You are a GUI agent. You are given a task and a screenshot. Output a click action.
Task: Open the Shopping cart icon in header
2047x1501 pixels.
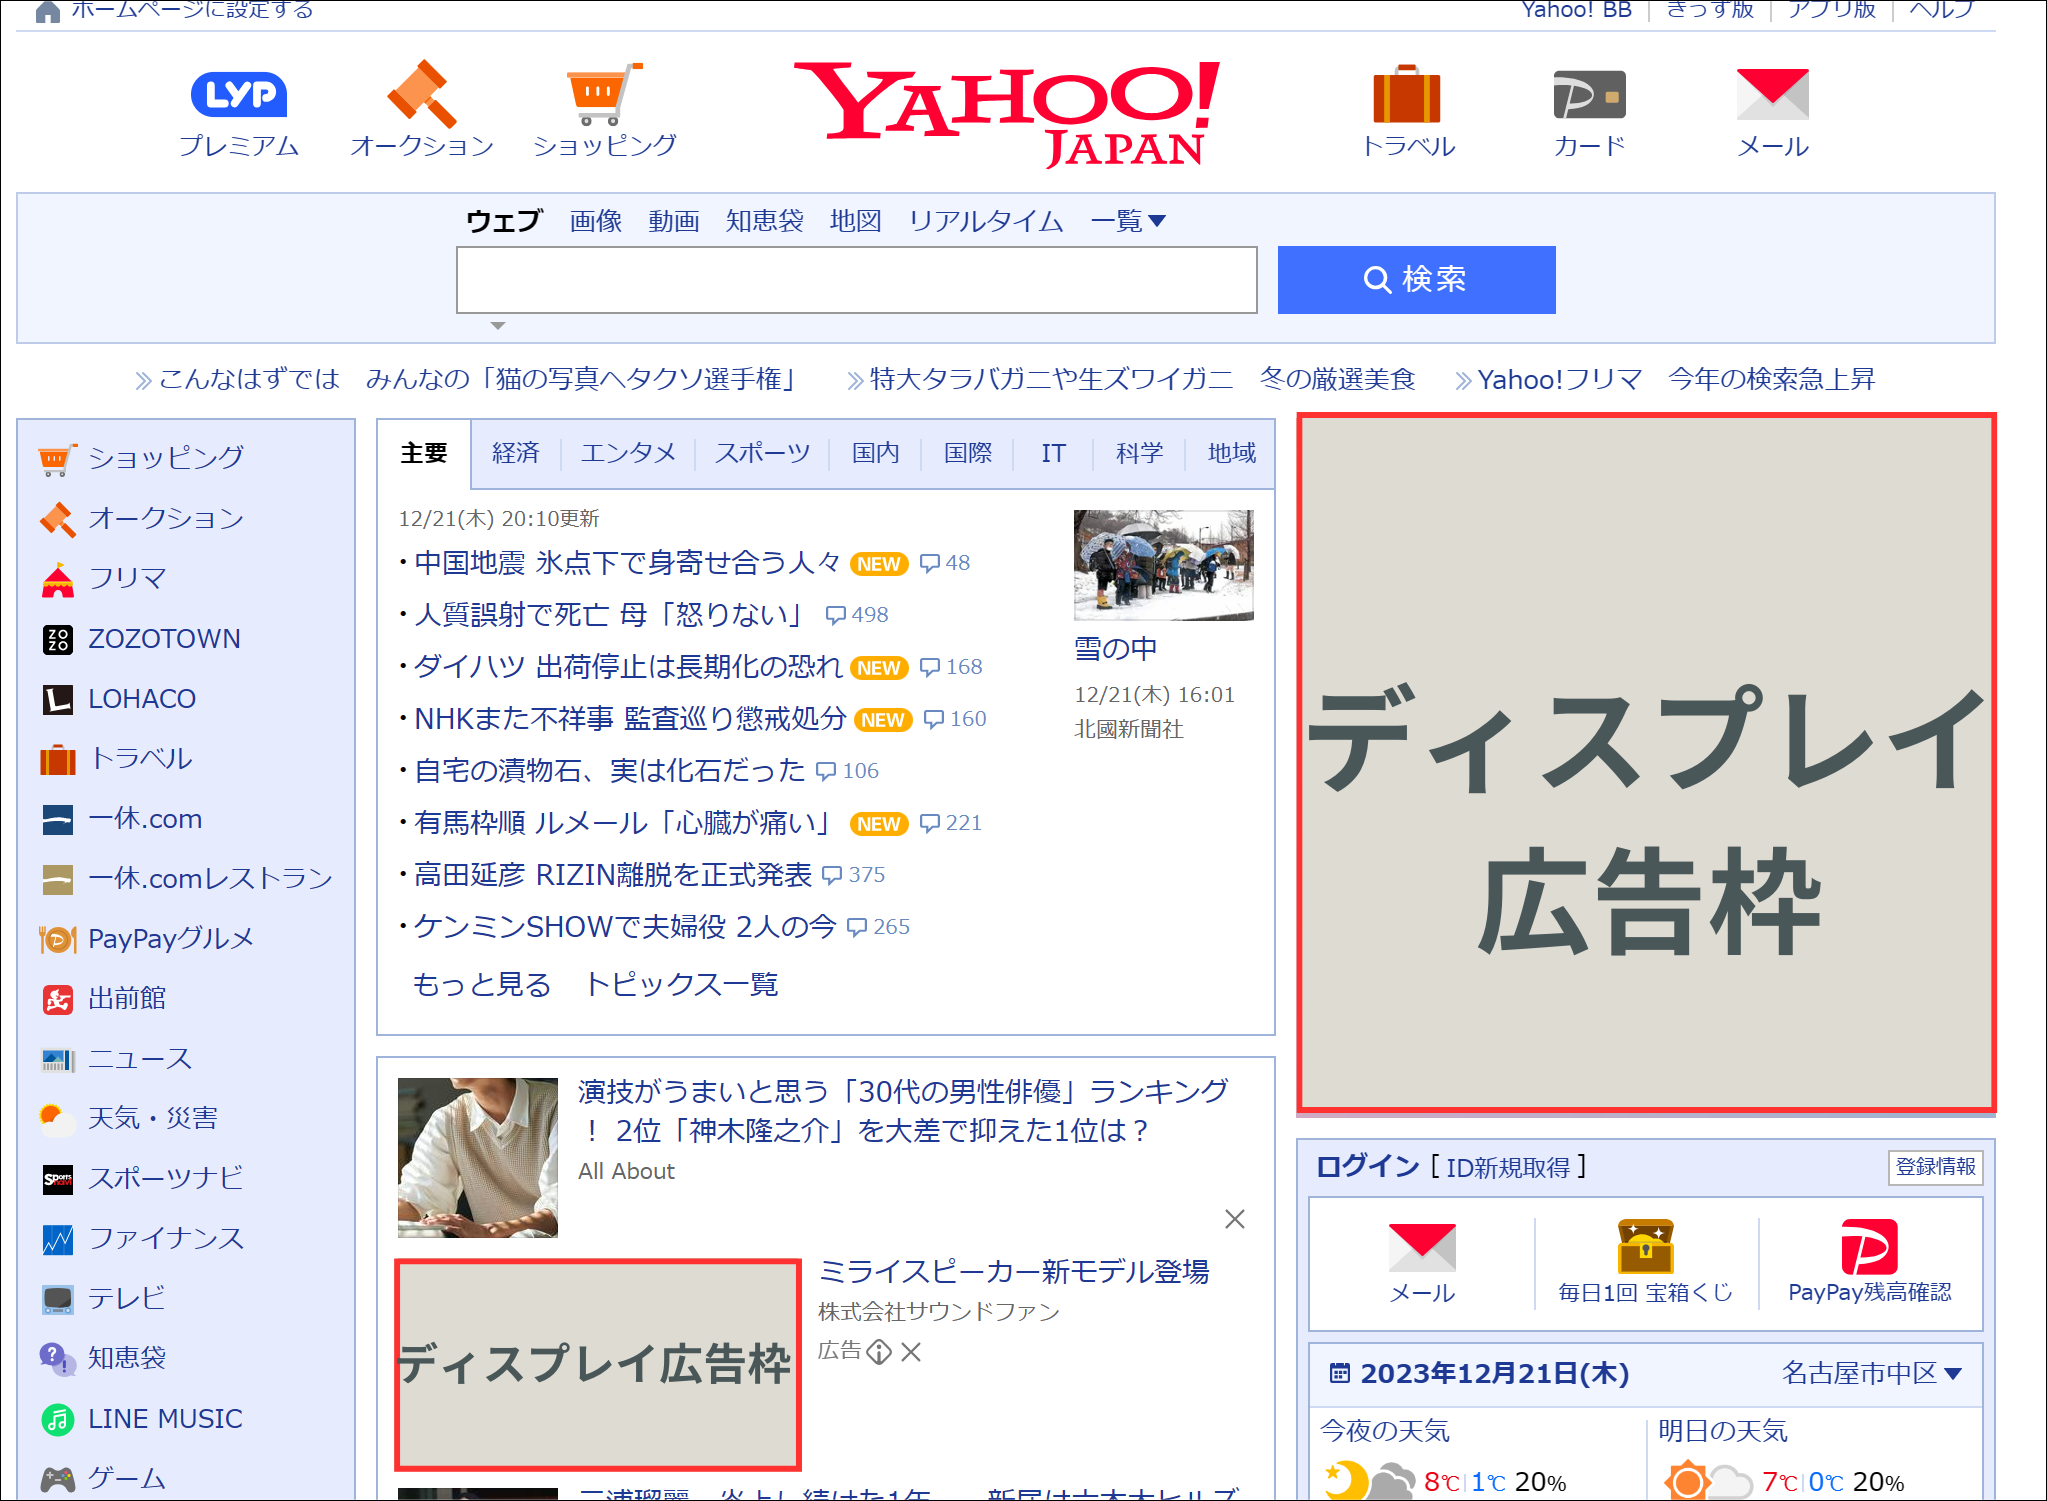604,94
